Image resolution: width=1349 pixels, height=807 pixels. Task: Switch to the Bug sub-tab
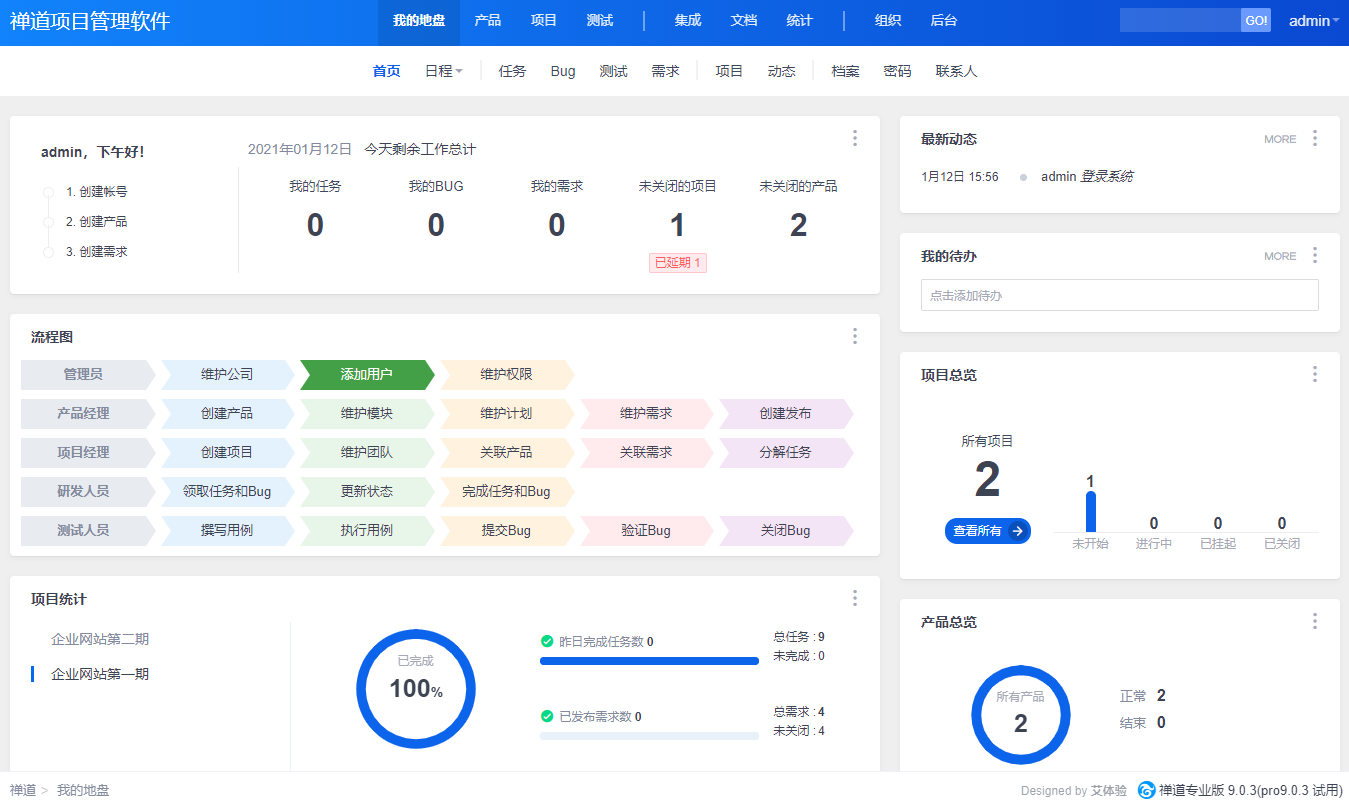pyautogui.click(x=563, y=71)
